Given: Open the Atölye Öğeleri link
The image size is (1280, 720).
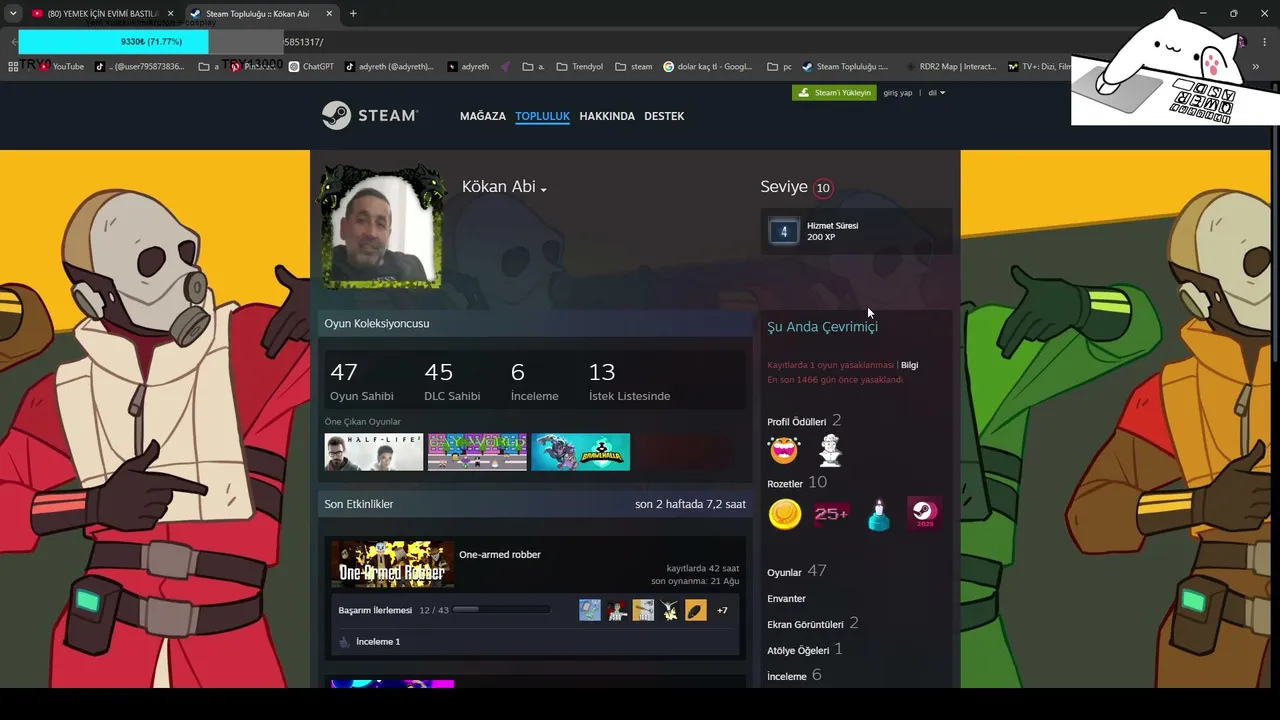Looking at the screenshot, I should click(798, 651).
